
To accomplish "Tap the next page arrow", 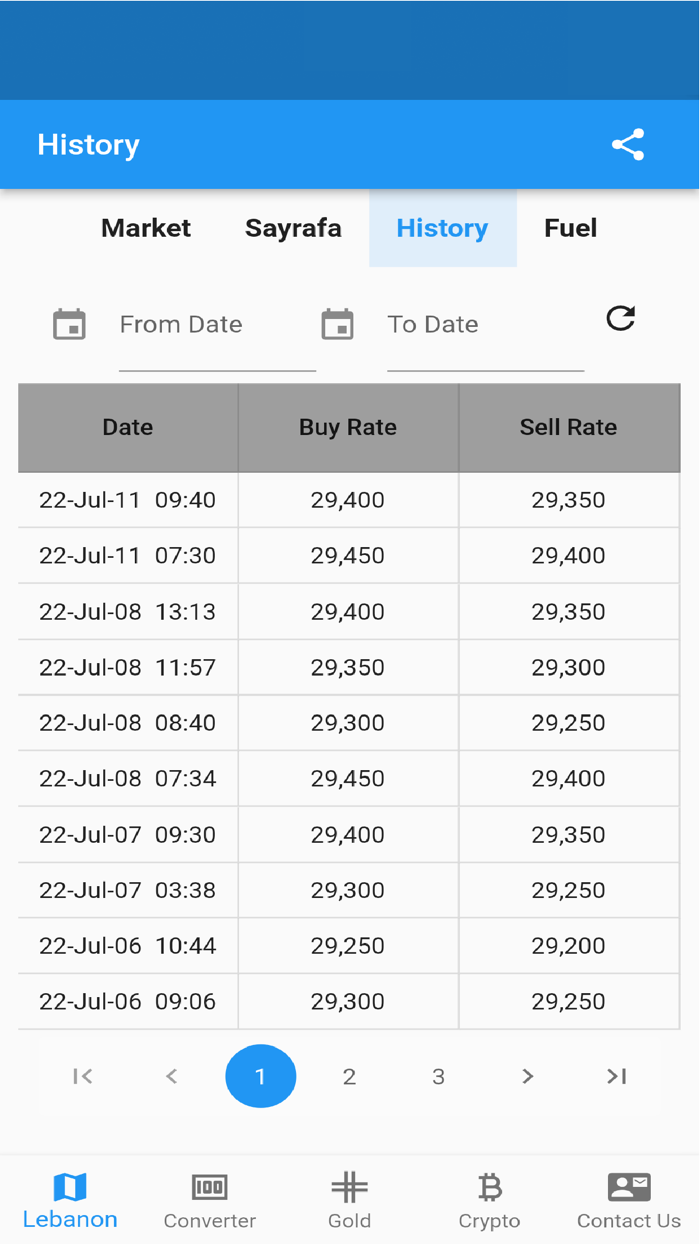I will tap(527, 1076).
